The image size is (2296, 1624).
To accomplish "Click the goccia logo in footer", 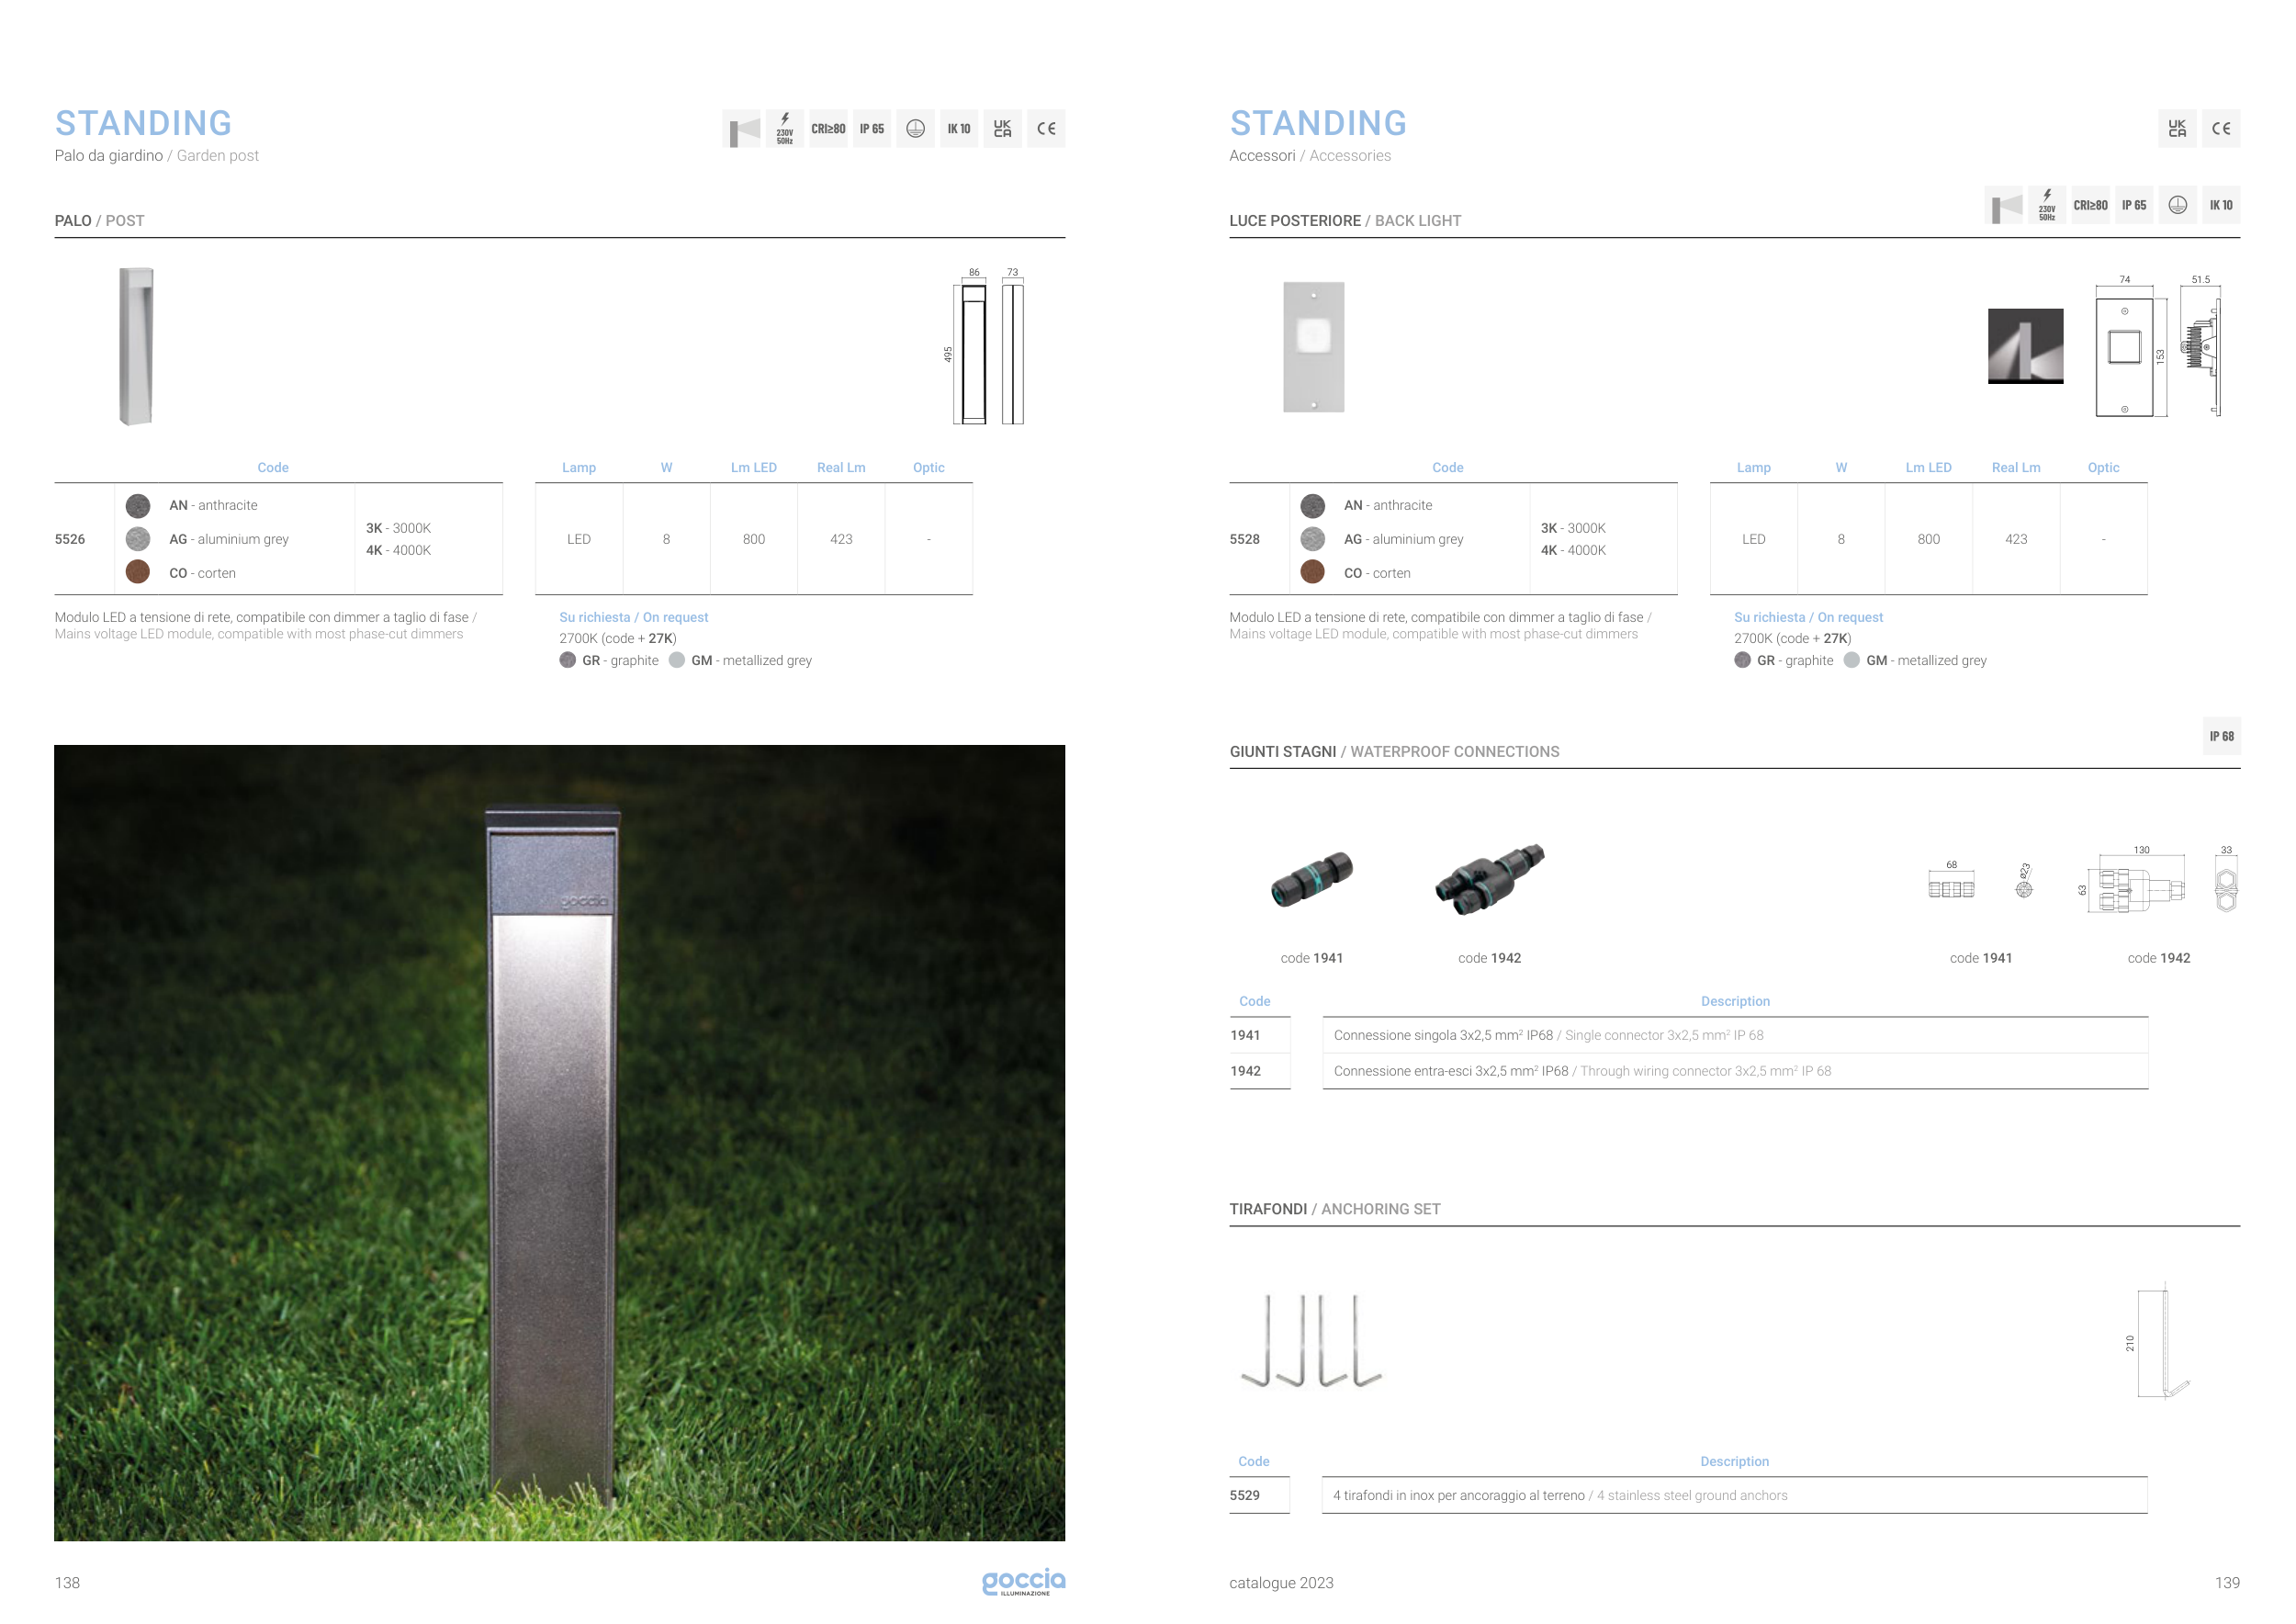I will pos(1023,1581).
